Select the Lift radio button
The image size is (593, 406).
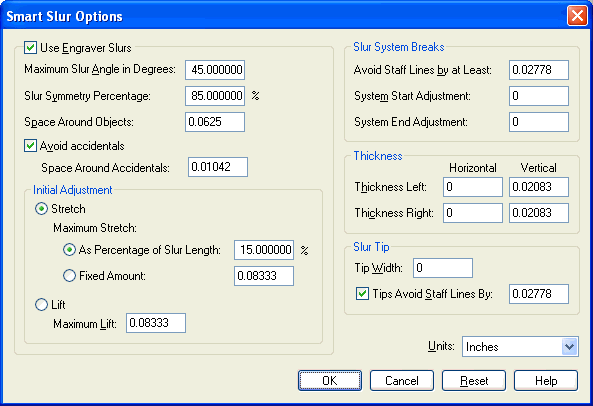(41, 304)
